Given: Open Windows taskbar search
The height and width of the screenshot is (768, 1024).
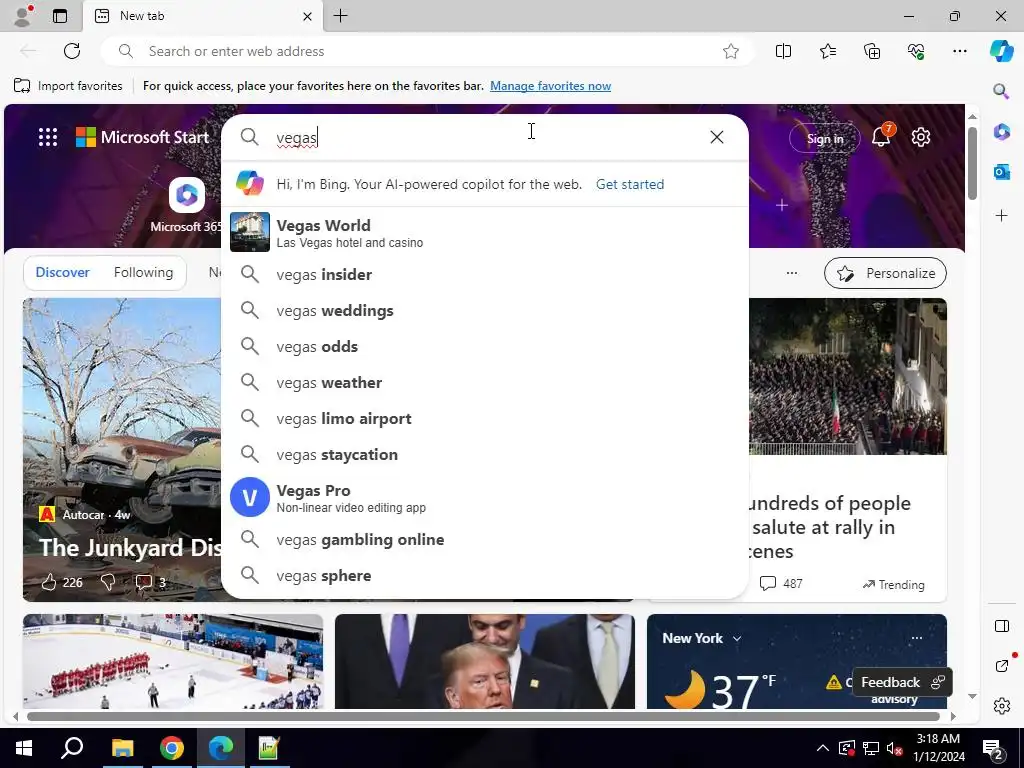Looking at the screenshot, I should [x=72, y=748].
